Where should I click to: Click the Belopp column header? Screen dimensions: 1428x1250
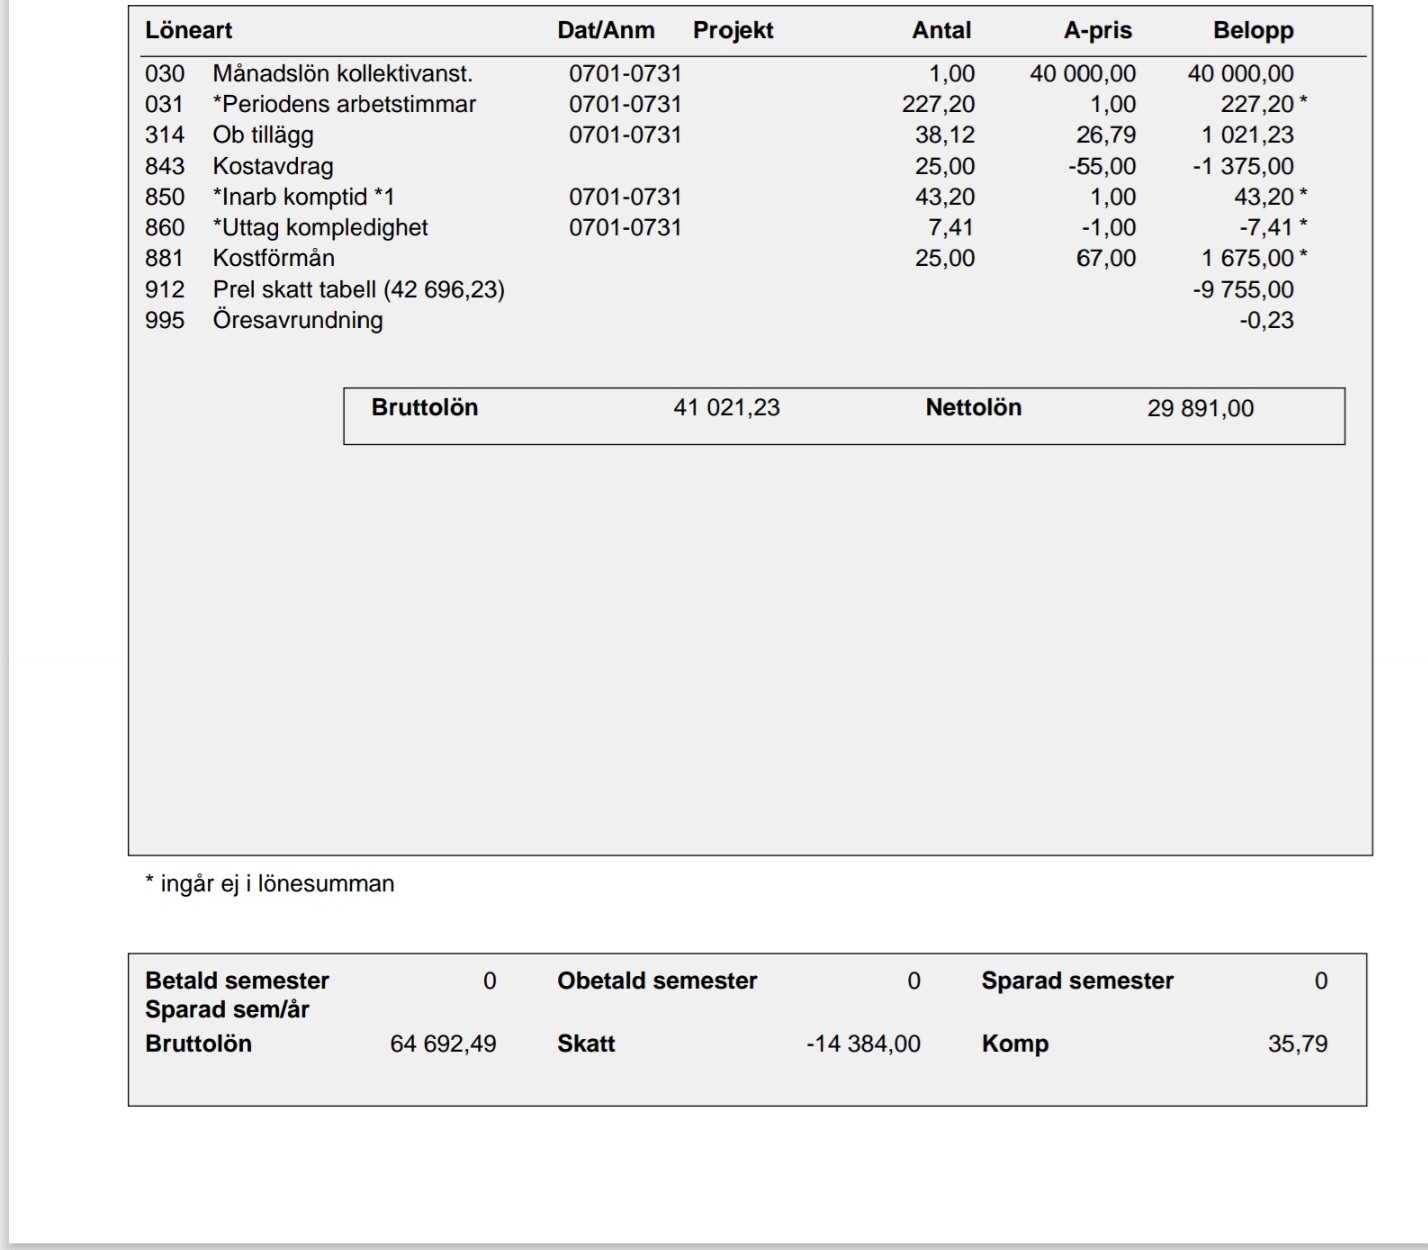coord(1253,31)
